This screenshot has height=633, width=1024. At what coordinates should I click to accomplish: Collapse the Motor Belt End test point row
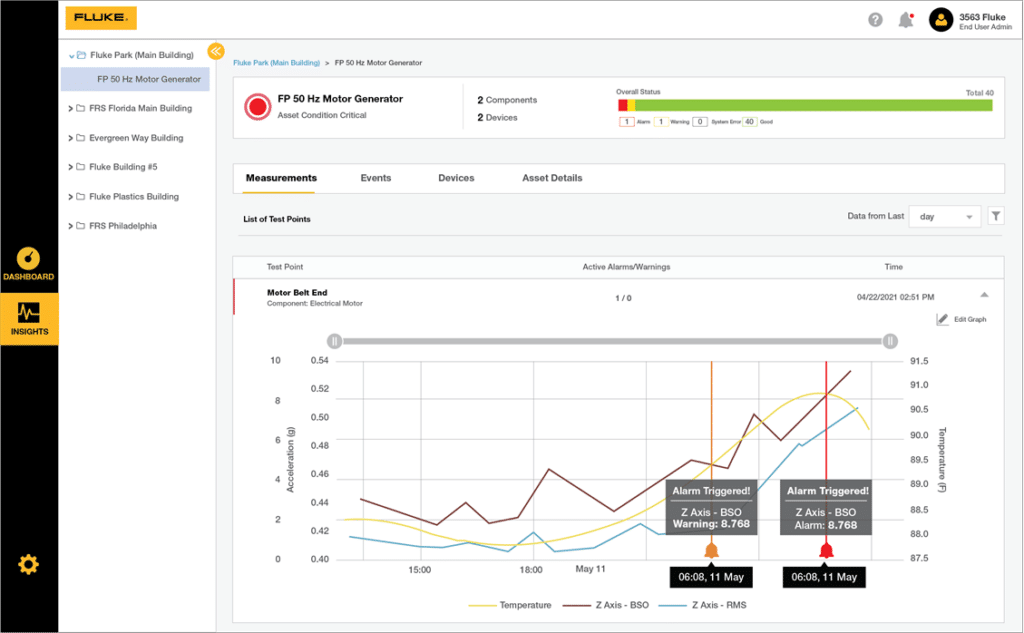pyautogui.click(x=984, y=295)
